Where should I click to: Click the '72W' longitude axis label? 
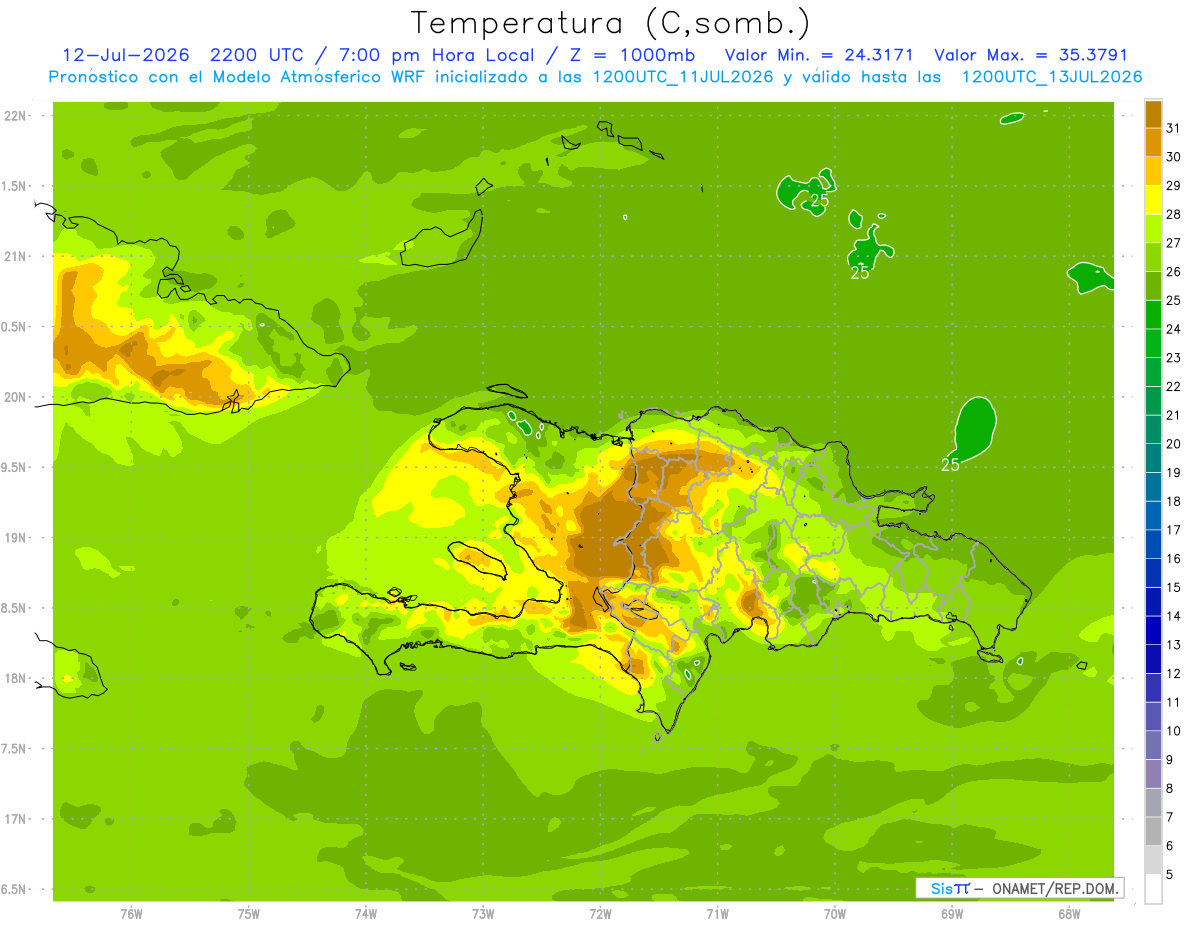pyautogui.click(x=600, y=913)
